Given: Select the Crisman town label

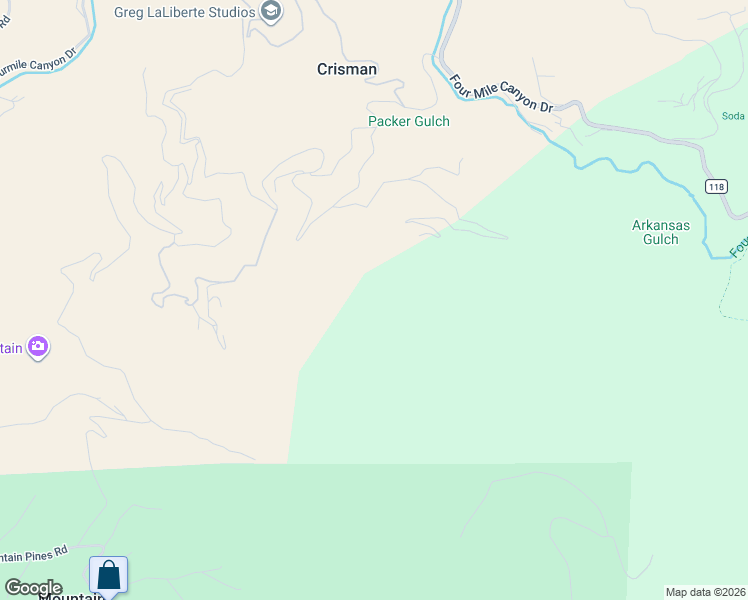Looking at the screenshot, I should tap(347, 69).
